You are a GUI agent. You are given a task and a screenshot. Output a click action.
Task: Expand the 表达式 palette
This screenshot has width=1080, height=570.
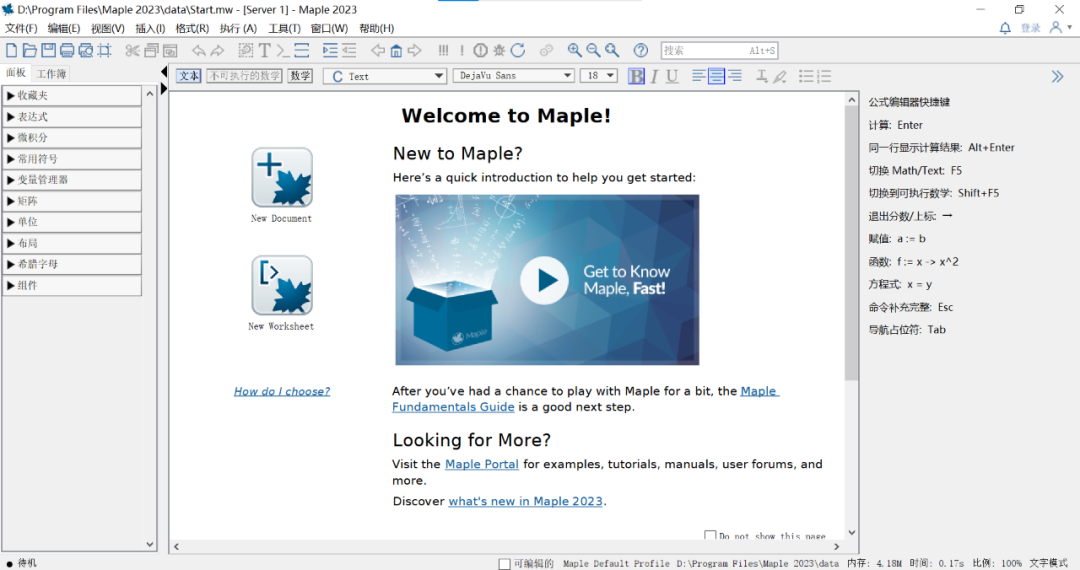click(72, 117)
